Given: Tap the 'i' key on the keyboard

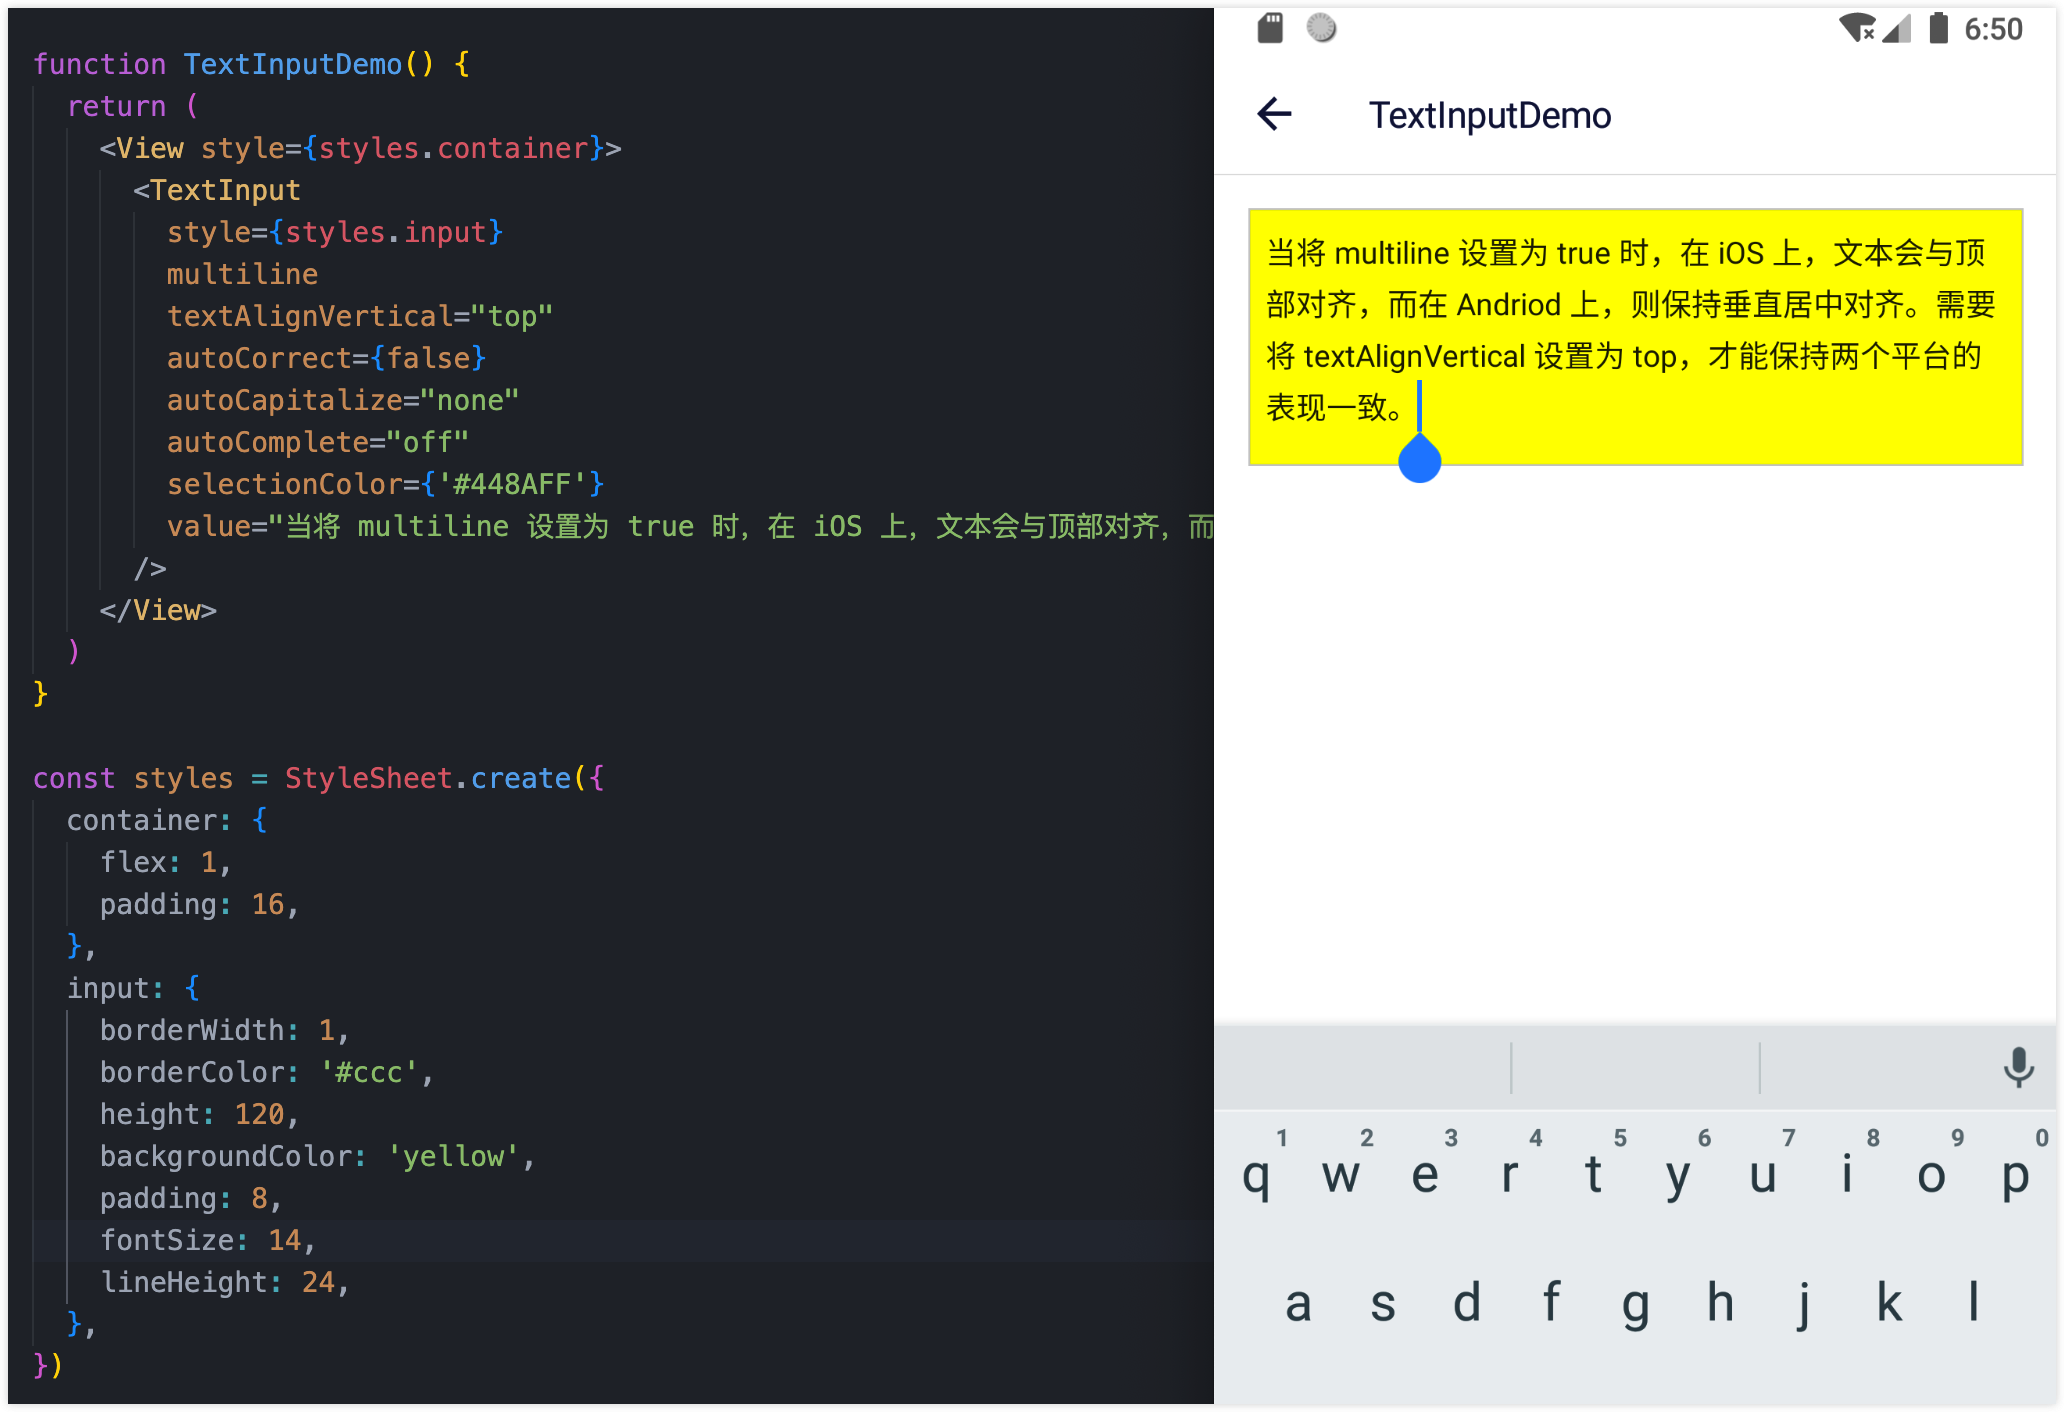Looking at the screenshot, I should [x=1847, y=1172].
